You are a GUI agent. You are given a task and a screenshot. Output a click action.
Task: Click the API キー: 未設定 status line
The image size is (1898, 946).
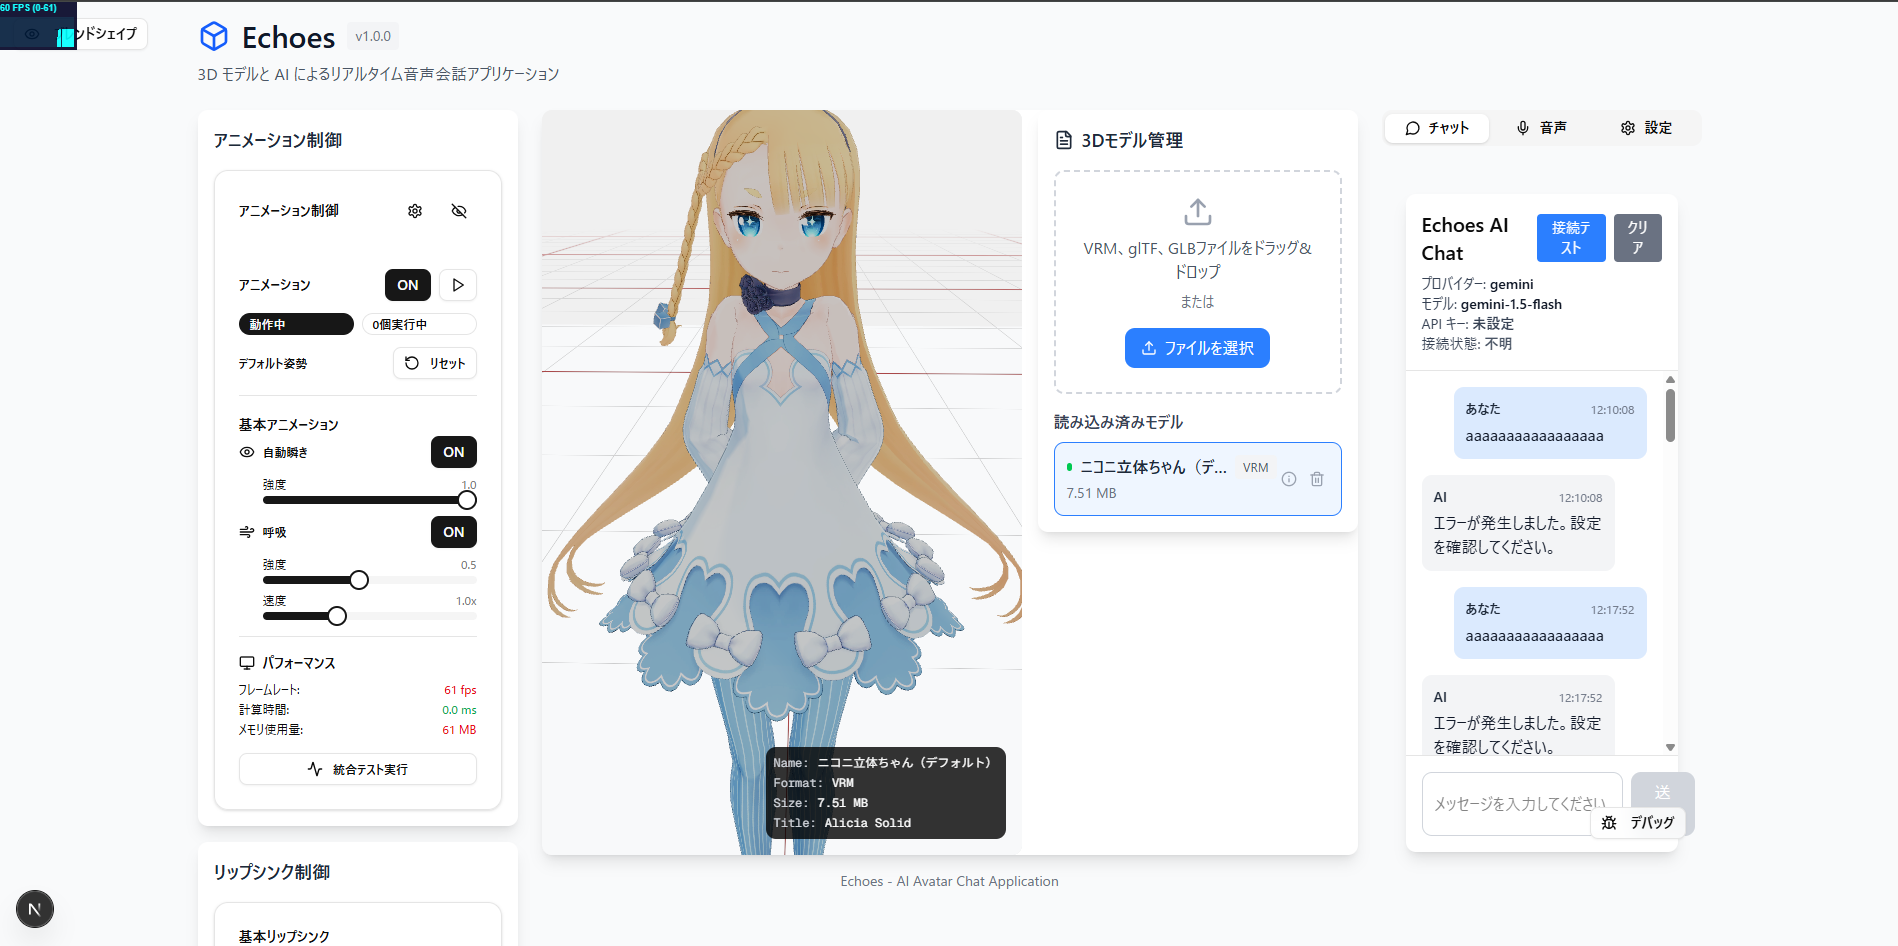tap(1467, 324)
